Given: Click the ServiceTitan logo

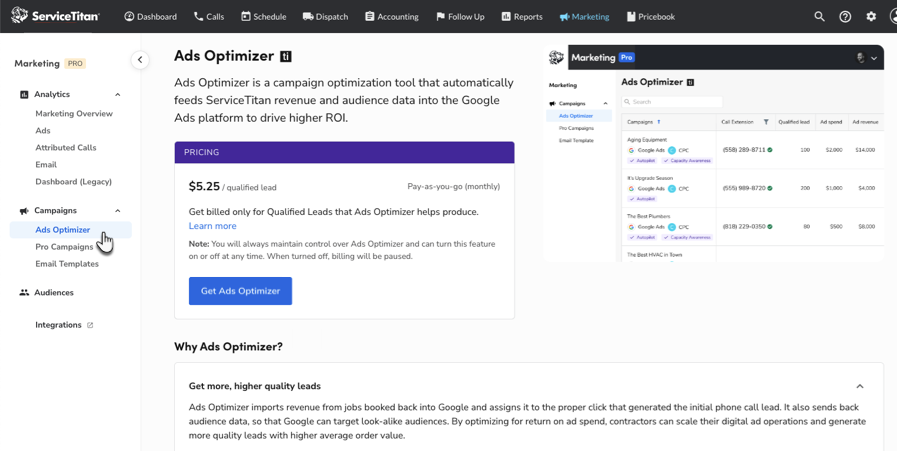Looking at the screenshot, I should [55, 16].
